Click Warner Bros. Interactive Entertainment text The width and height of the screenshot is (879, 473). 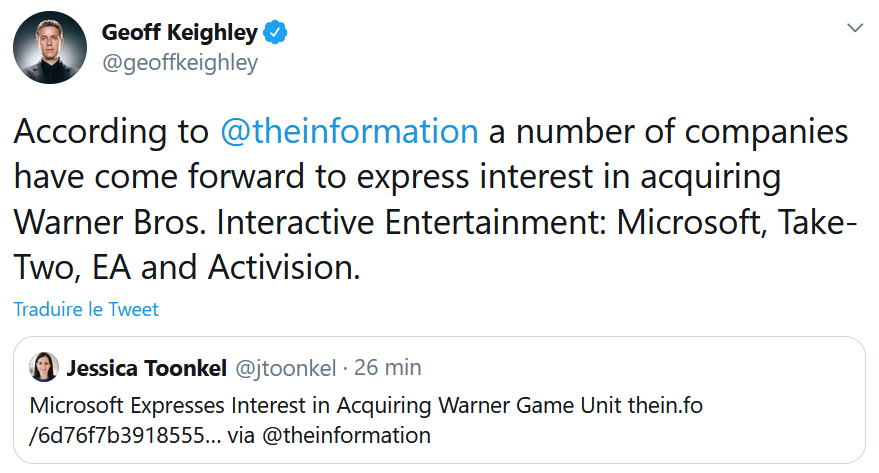tap(310, 222)
